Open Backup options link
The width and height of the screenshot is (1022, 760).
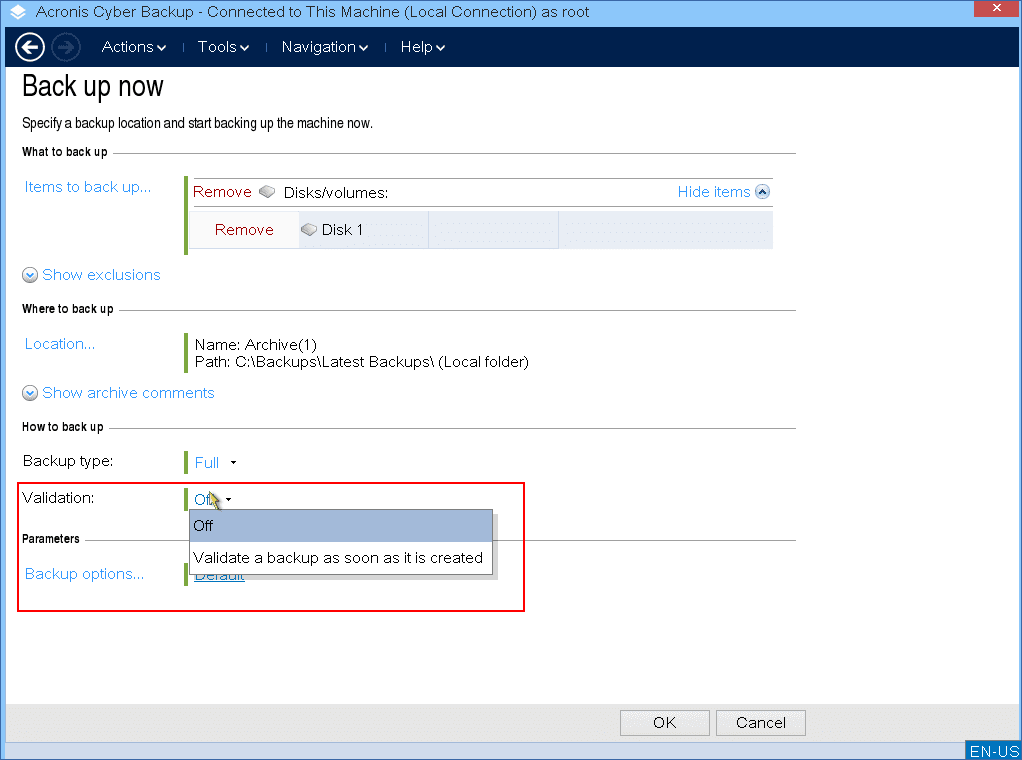(x=84, y=574)
